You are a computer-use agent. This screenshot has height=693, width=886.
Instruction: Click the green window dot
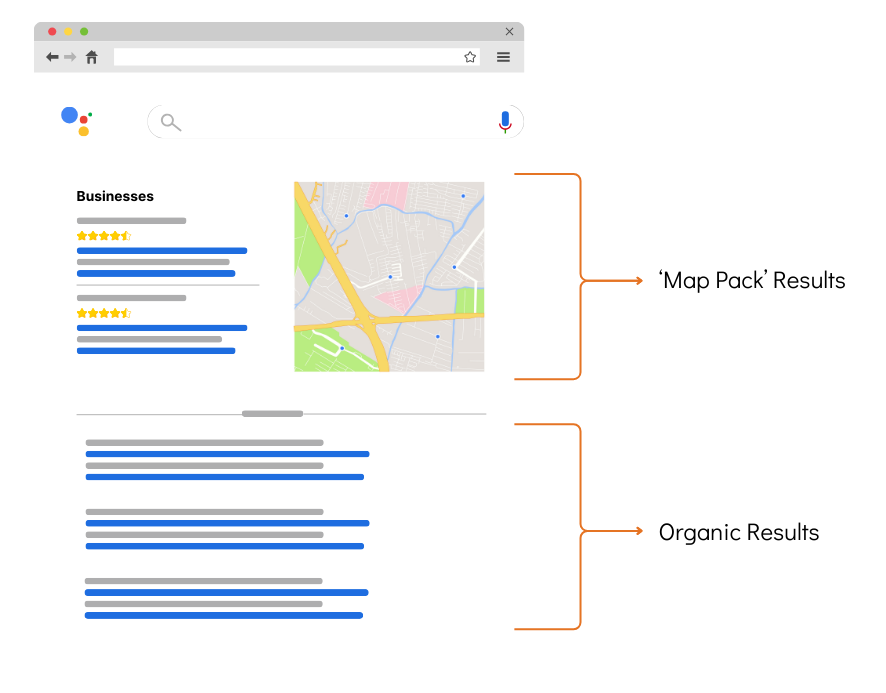[84, 32]
